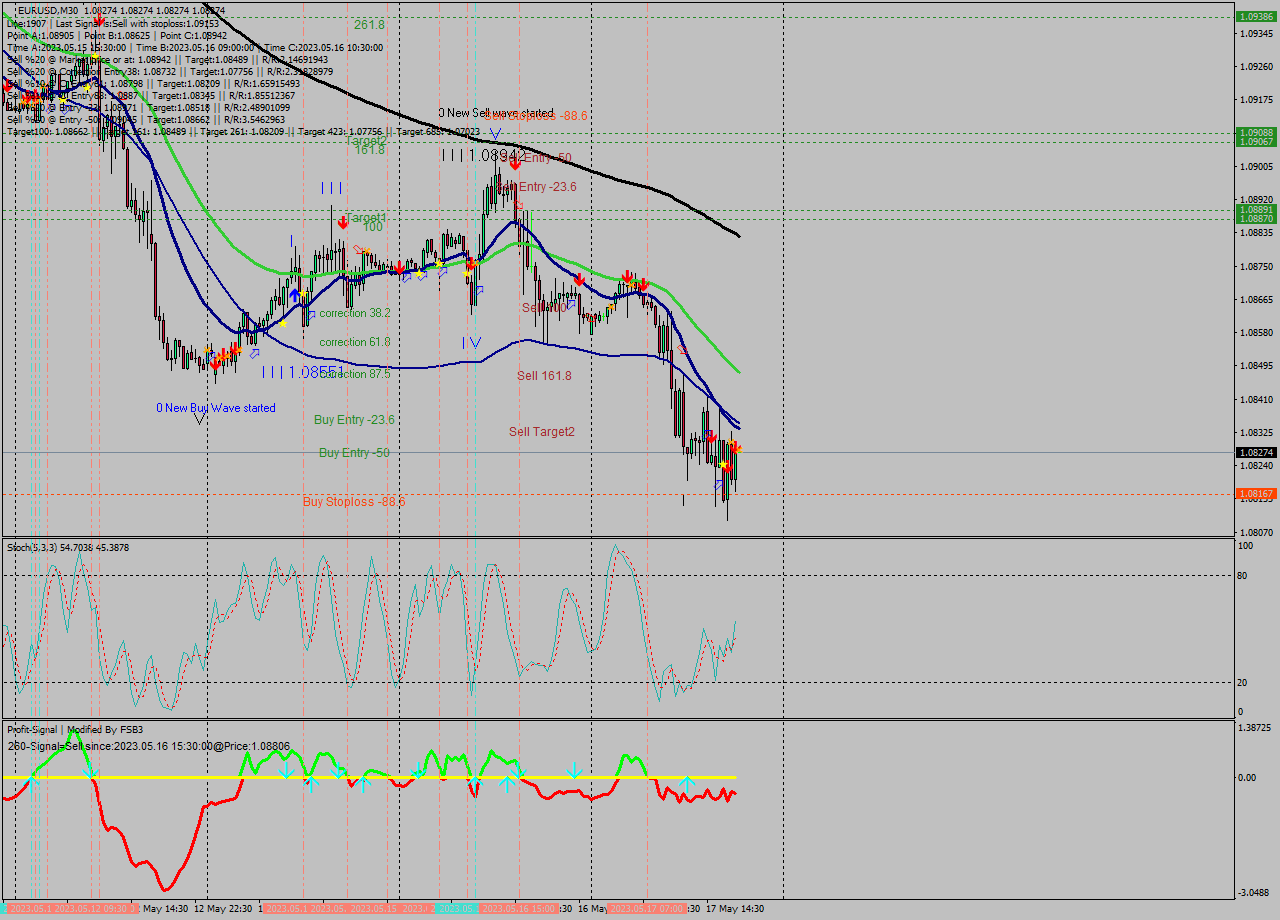Click the '260-Signal=Sell since' text line
The height and width of the screenshot is (920, 1280).
click(148, 746)
